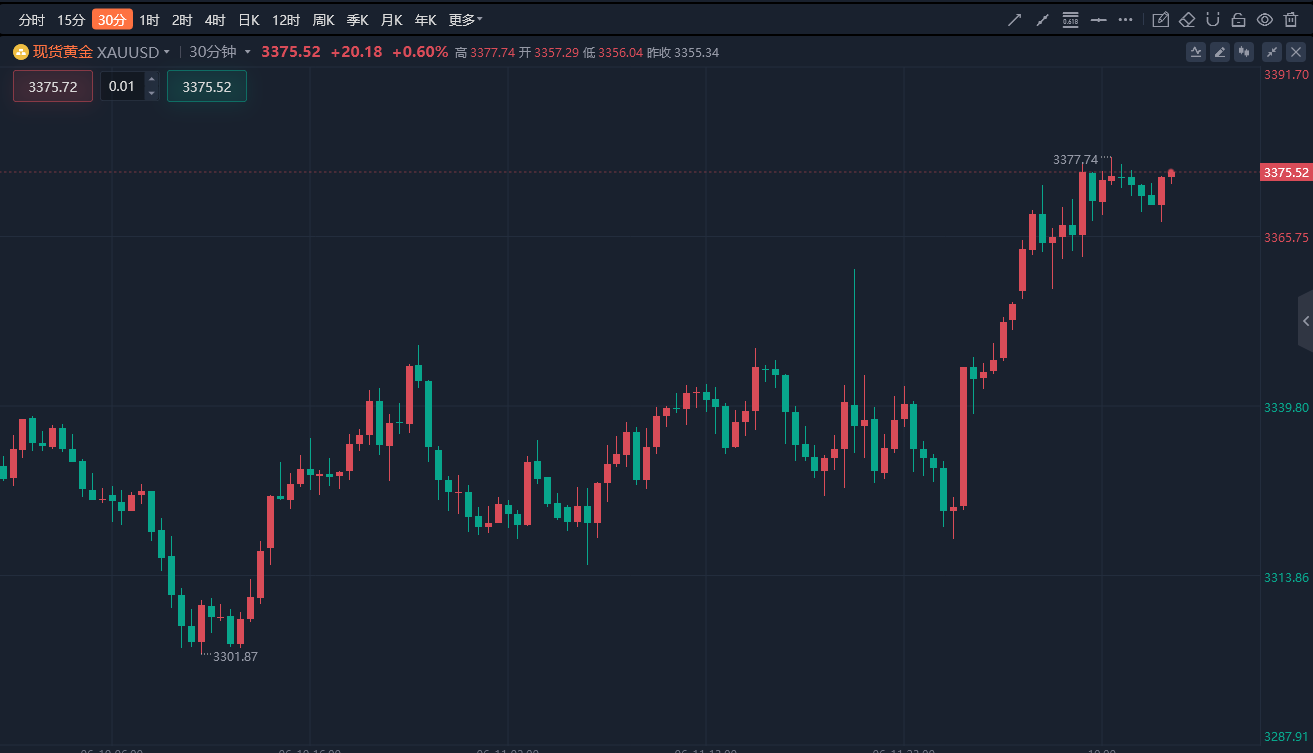Click the 高 3377.74 high value in header
This screenshot has height=753, width=1313.
point(484,52)
